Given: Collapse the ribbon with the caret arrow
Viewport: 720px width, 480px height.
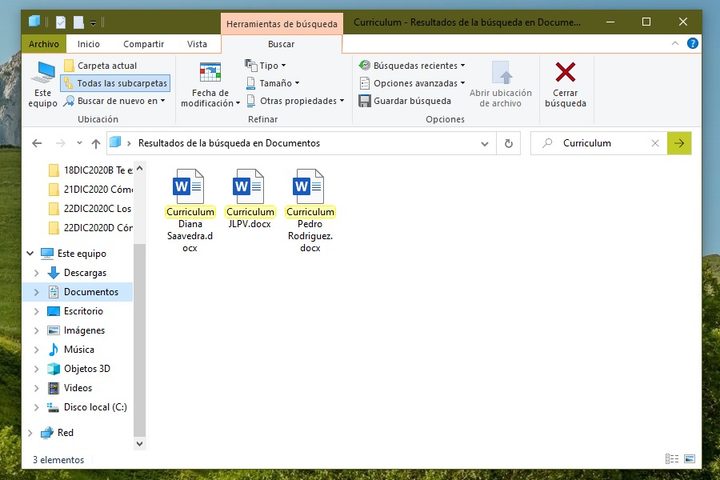Looking at the screenshot, I should 675,44.
